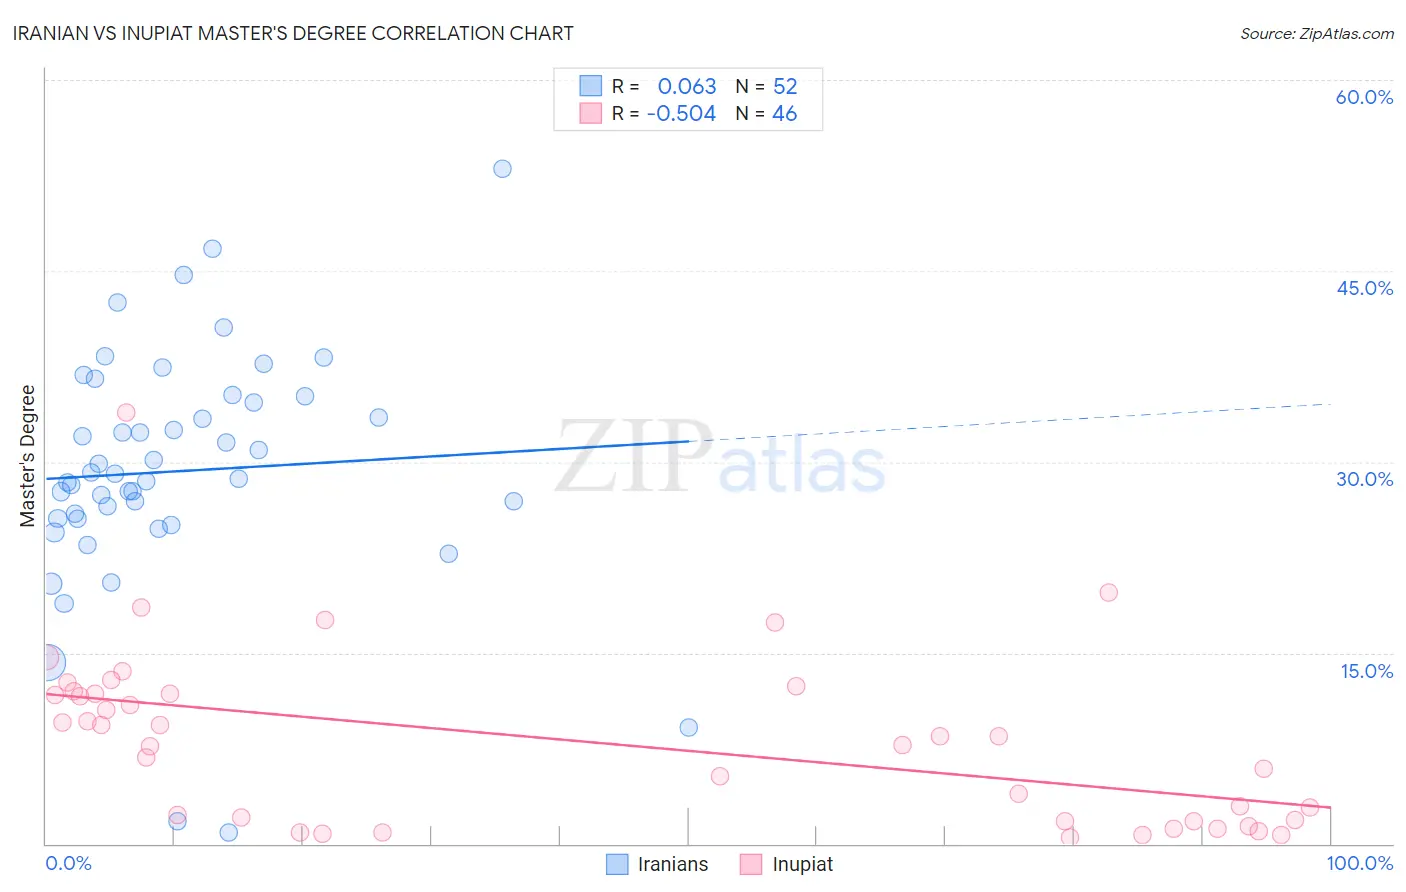This screenshot has height=892, width=1406.
Task: Click the solid blue Iranian trend line
Action: coord(367,460)
